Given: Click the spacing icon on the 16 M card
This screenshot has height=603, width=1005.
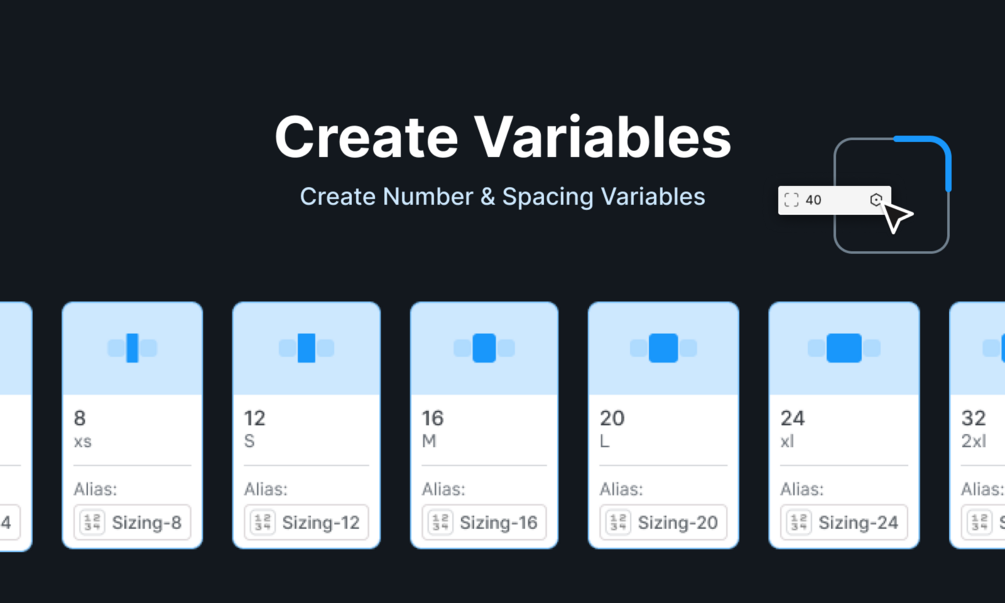Looking at the screenshot, I should tap(484, 348).
